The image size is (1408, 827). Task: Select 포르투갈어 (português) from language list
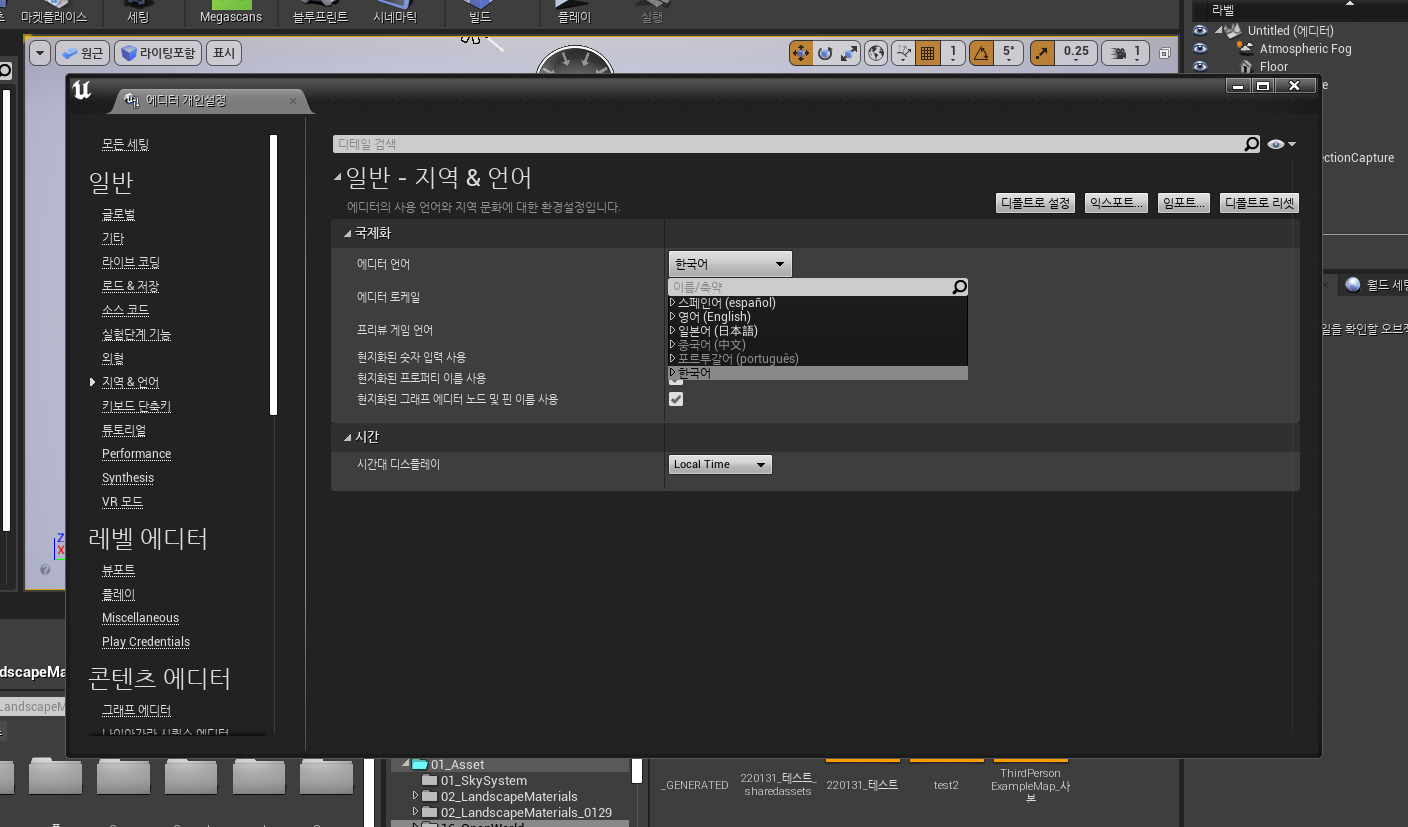[738, 358]
